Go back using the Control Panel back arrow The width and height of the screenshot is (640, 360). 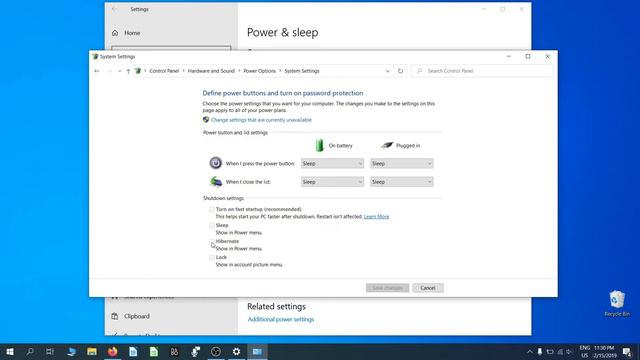pyautogui.click(x=97, y=71)
